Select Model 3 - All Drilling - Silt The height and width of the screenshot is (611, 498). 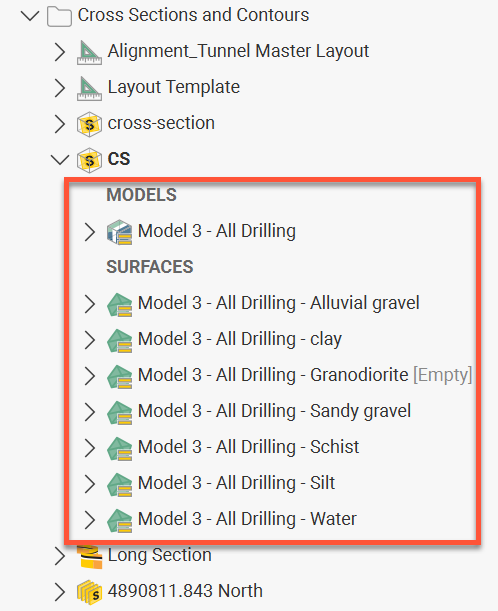pos(236,483)
